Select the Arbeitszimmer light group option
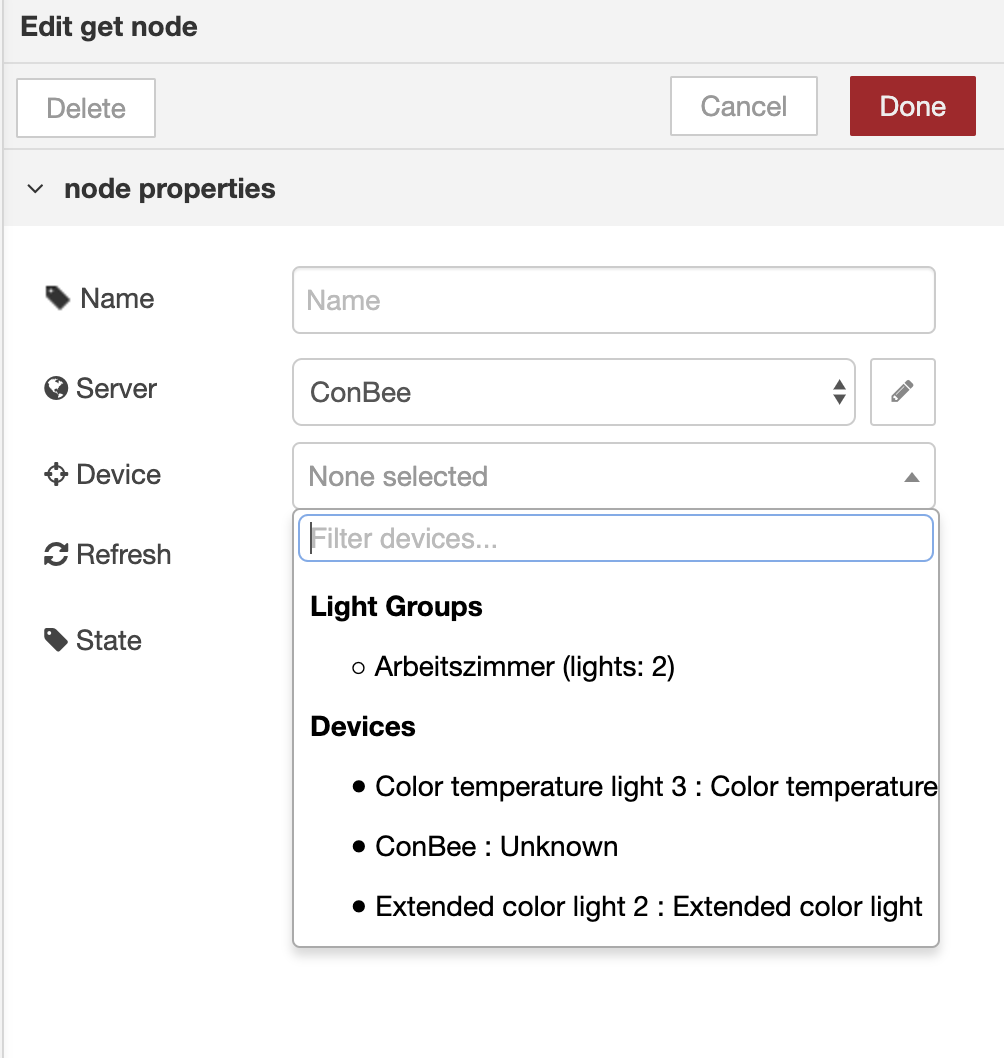The width and height of the screenshot is (1004, 1058). tap(522, 666)
